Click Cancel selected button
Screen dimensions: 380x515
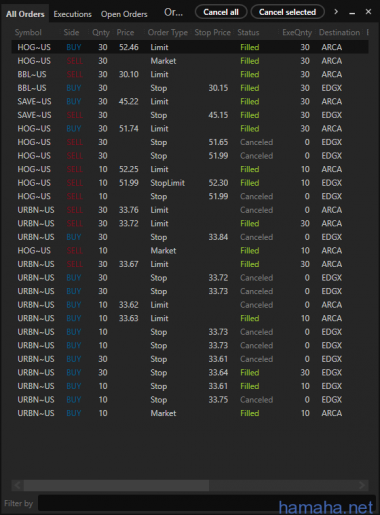pos(287,12)
